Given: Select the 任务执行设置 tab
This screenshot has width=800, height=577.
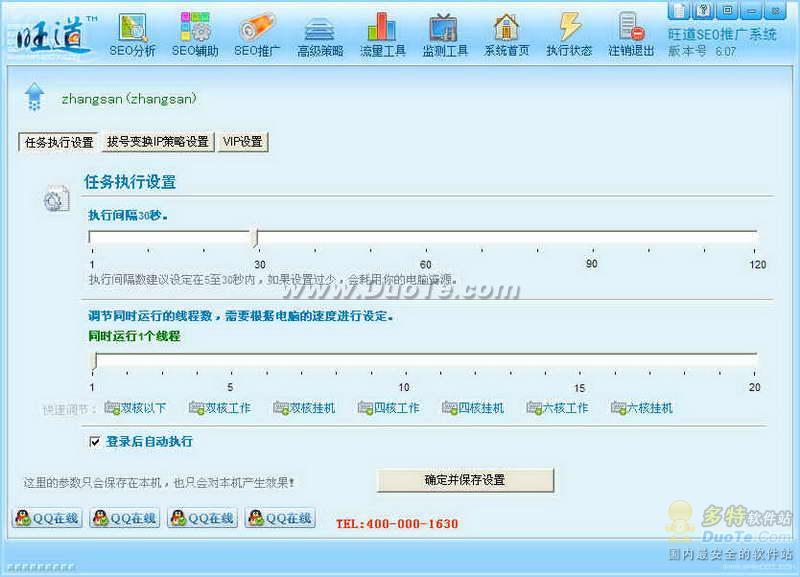Looking at the screenshot, I should pyautogui.click(x=58, y=142).
